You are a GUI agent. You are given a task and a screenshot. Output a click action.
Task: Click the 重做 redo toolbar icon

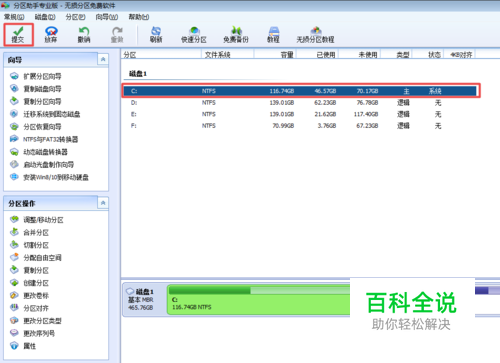click(117, 34)
